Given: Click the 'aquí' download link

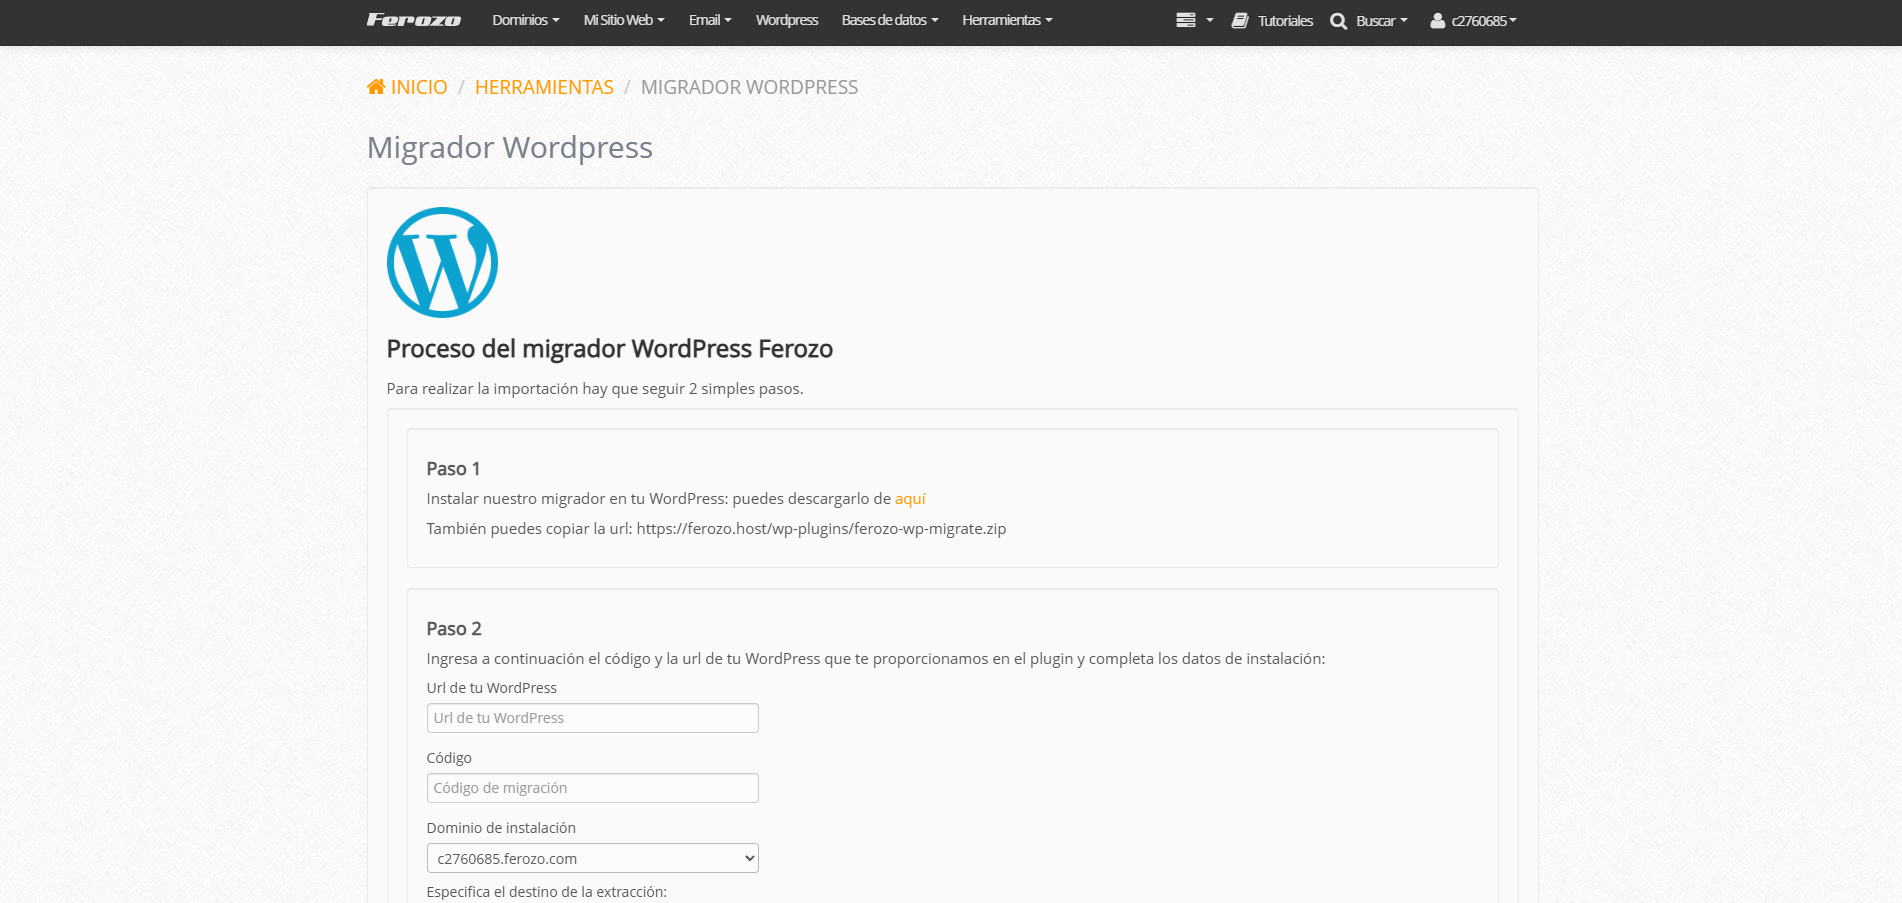Looking at the screenshot, I should (910, 499).
